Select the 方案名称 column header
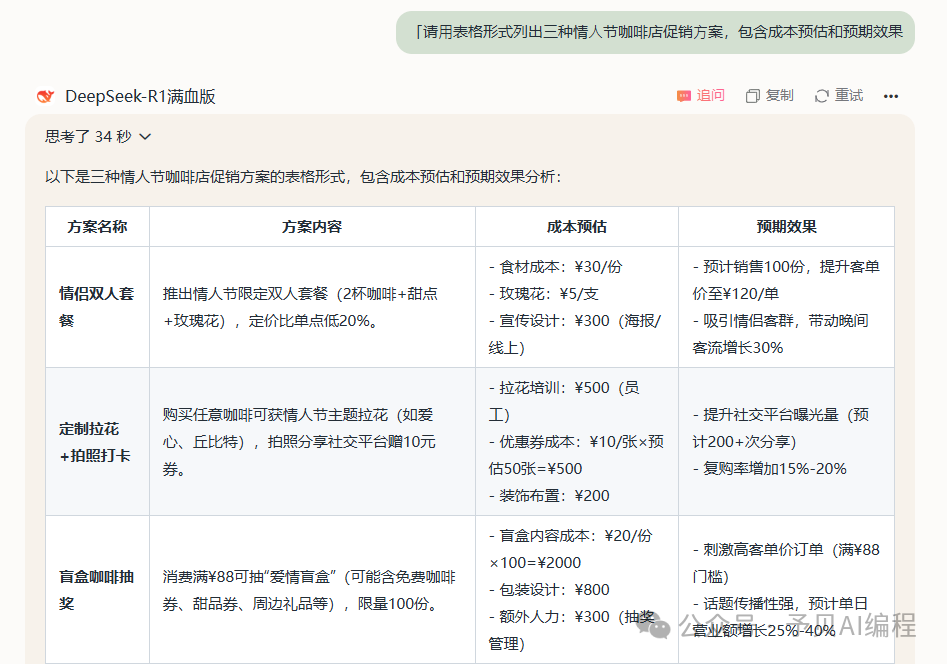Screen dimensions: 947x664 [x=97, y=227]
